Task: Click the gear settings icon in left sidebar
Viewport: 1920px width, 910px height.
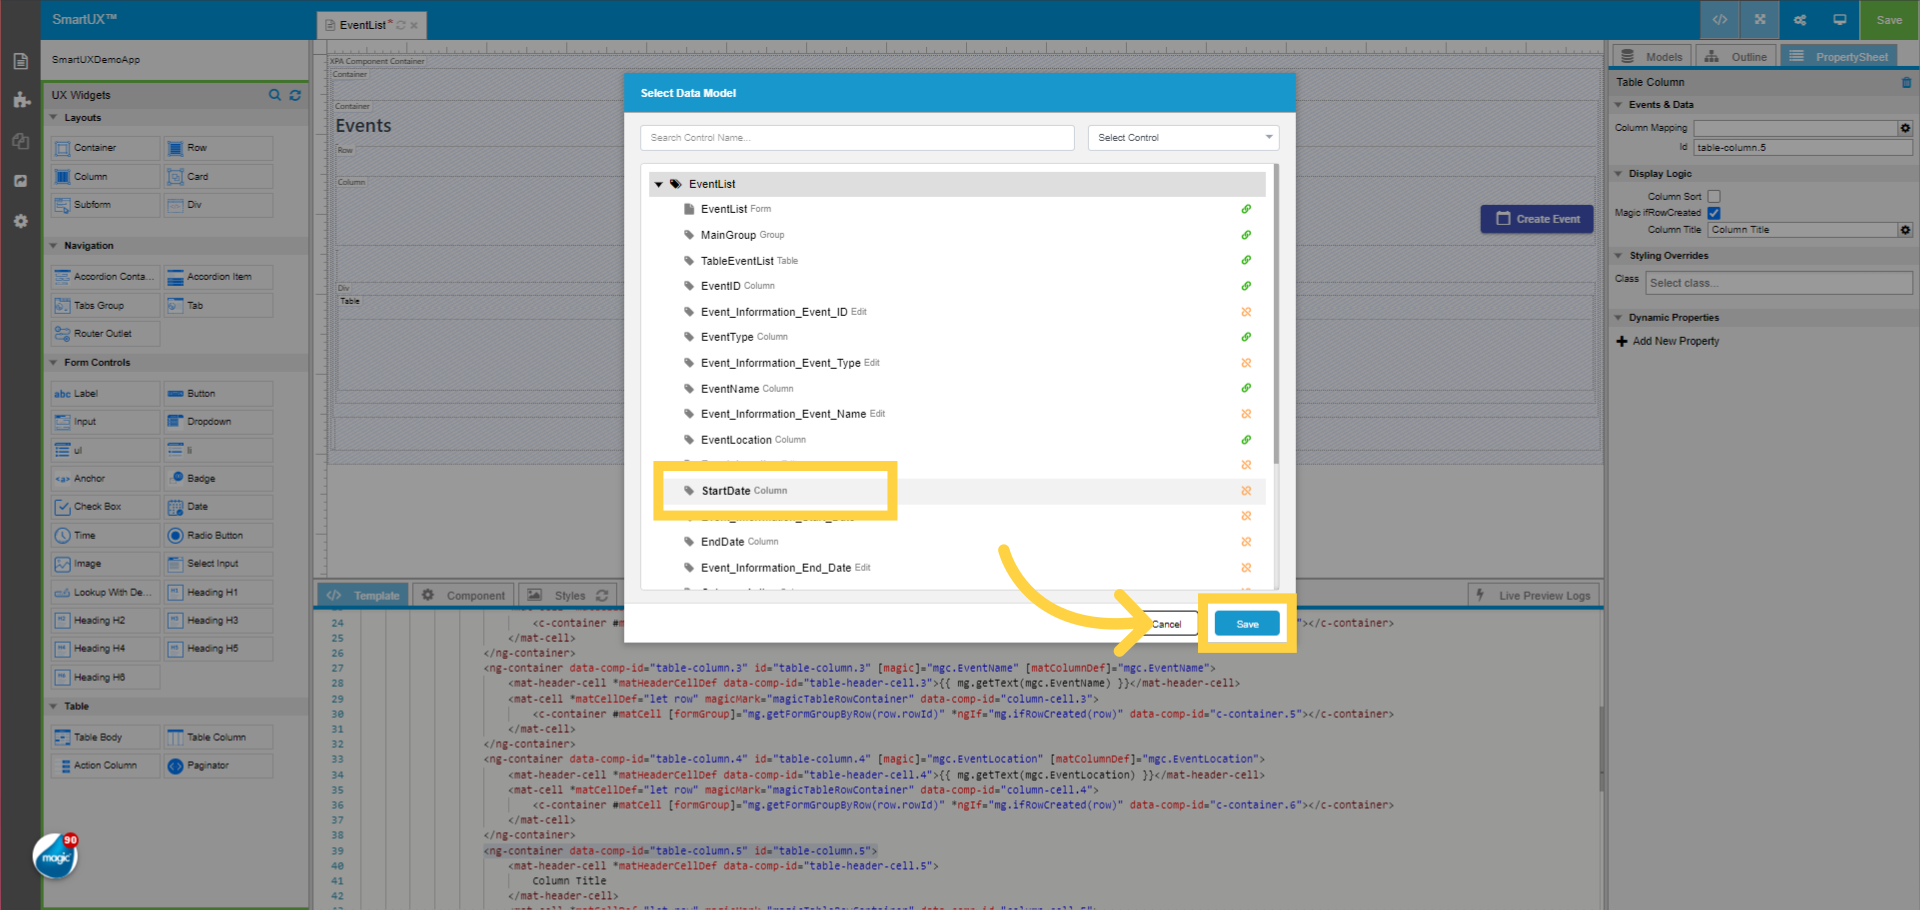Action: click(20, 221)
